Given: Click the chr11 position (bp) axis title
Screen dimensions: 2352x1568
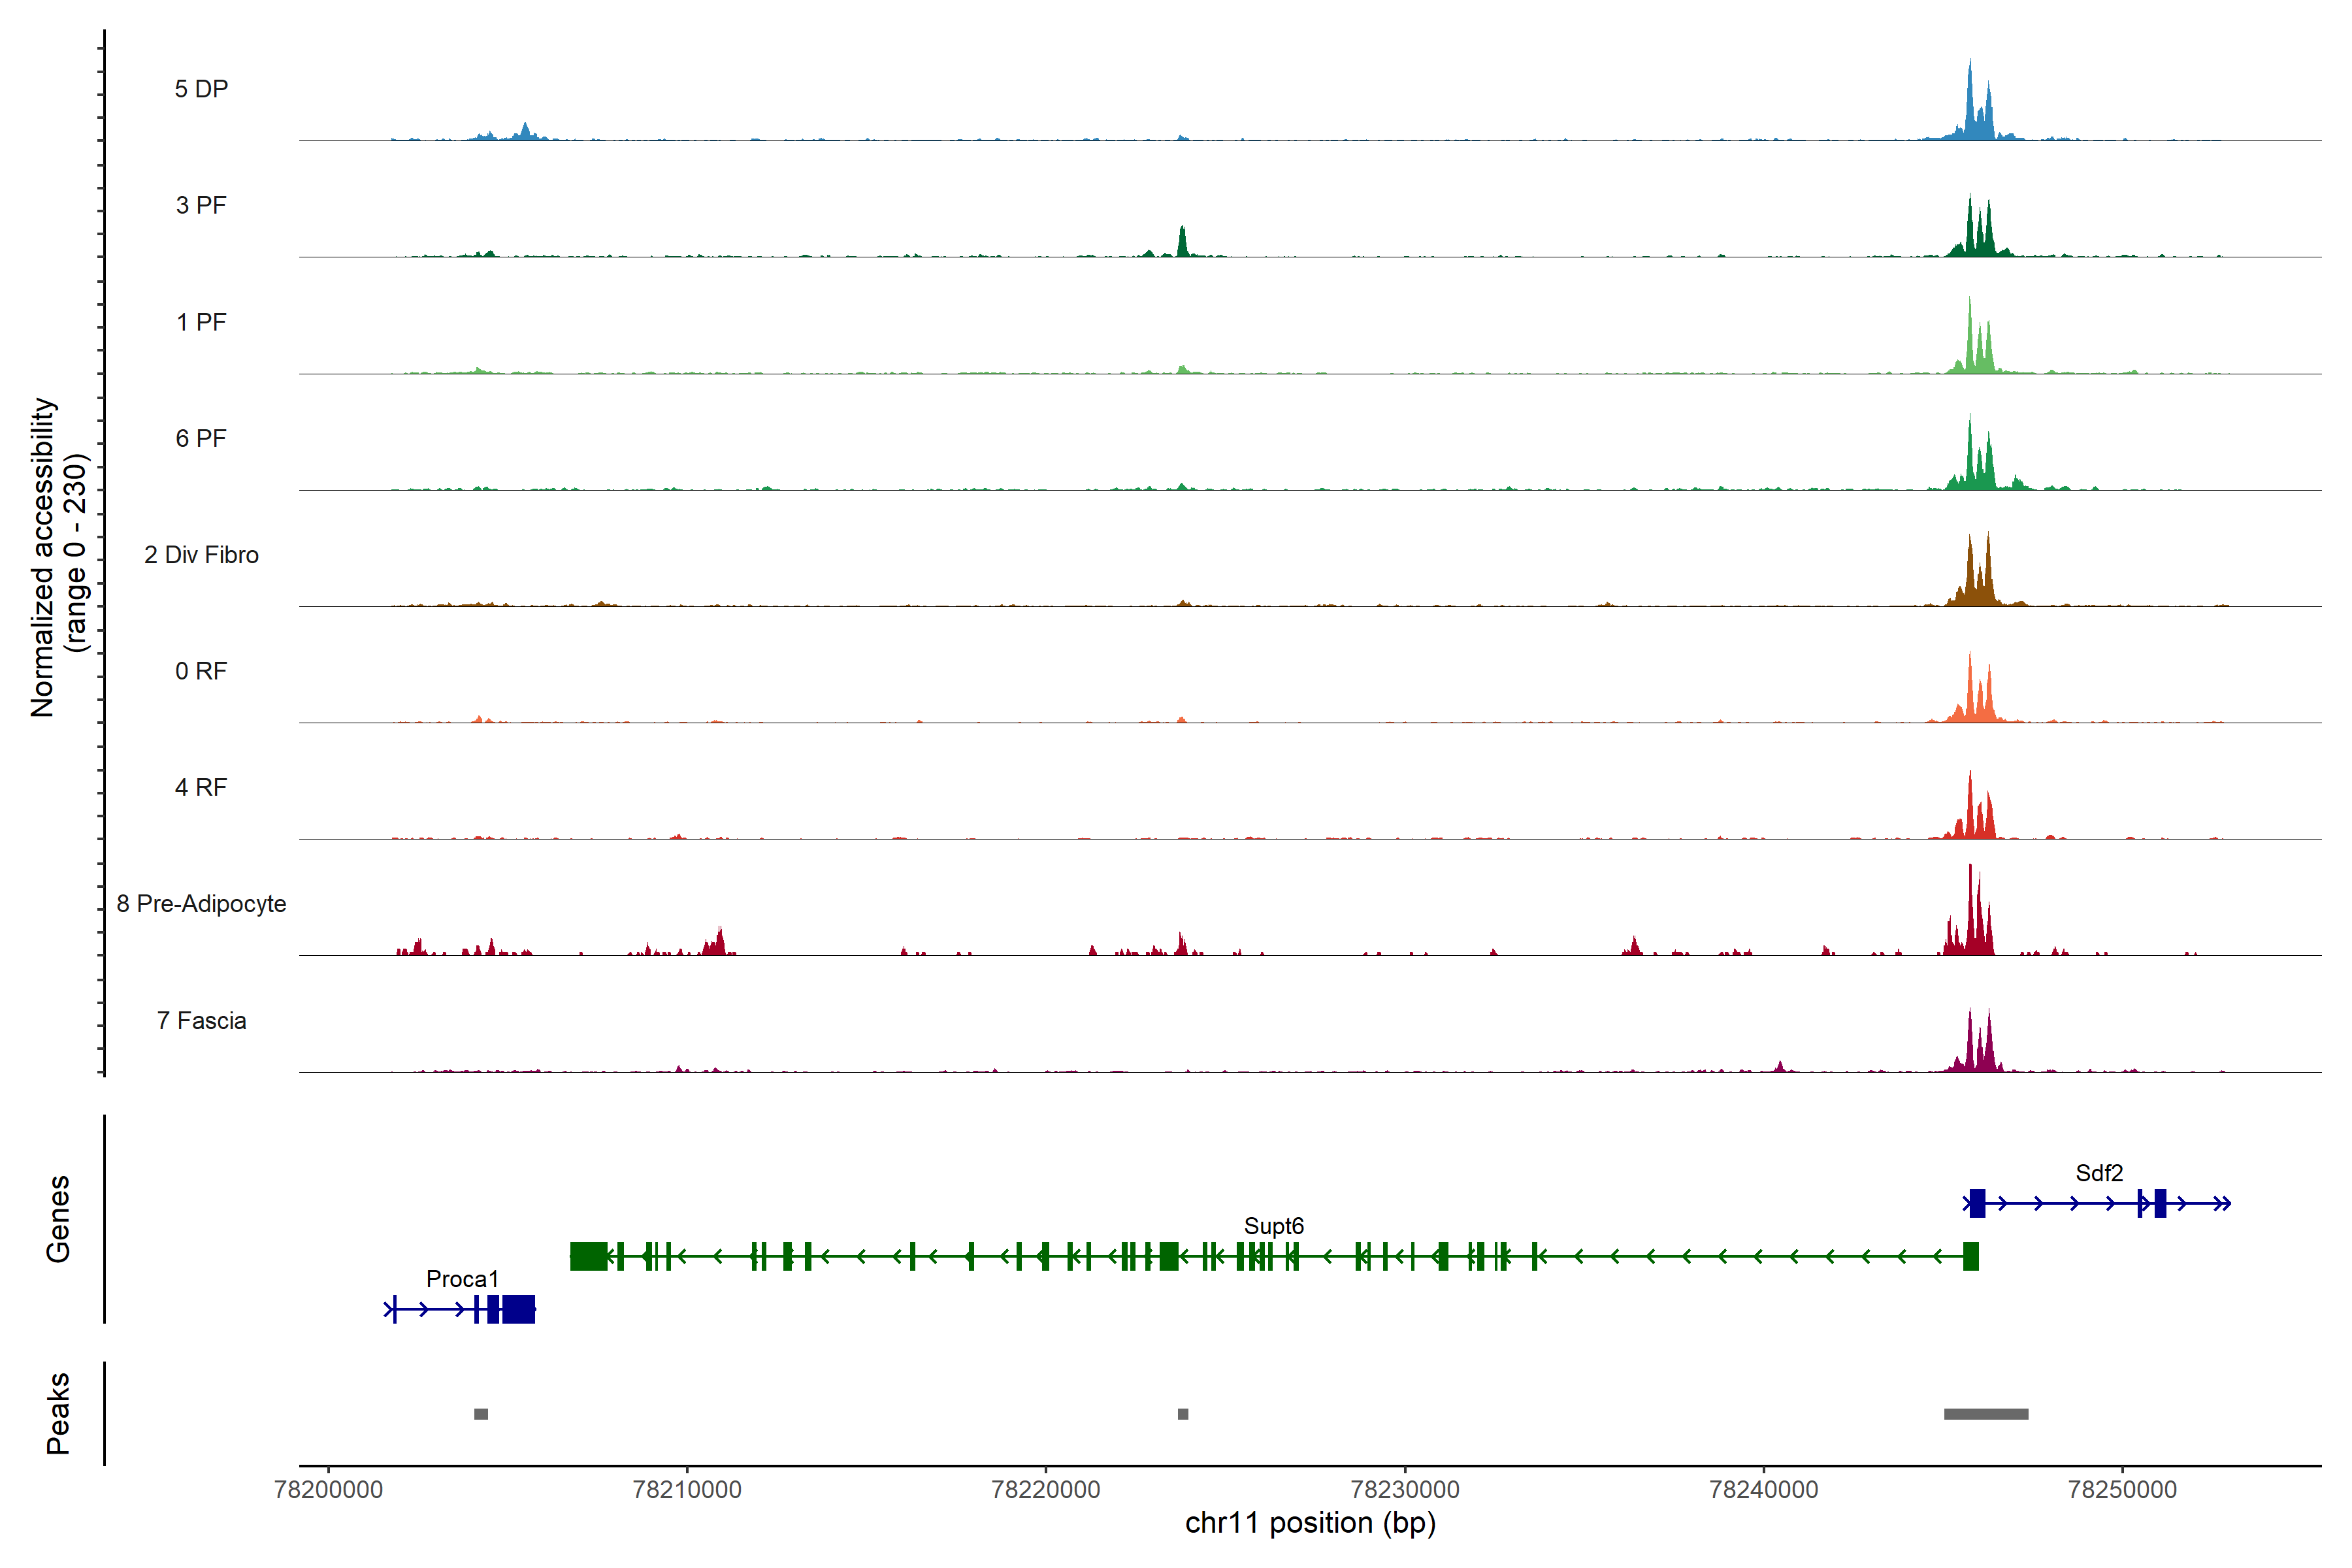Looking at the screenshot, I should pos(1310,1523).
